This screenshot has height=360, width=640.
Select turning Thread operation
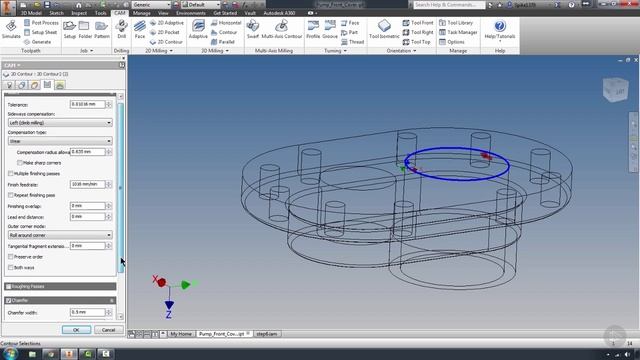(352, 42)
